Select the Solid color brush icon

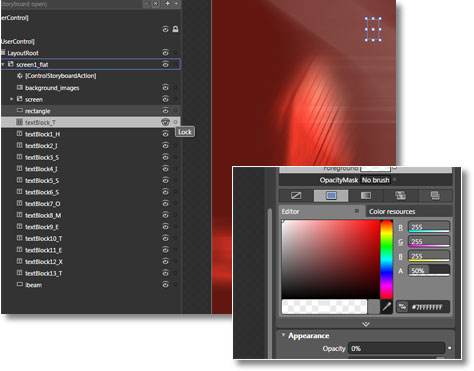click(x=331, y=196)
